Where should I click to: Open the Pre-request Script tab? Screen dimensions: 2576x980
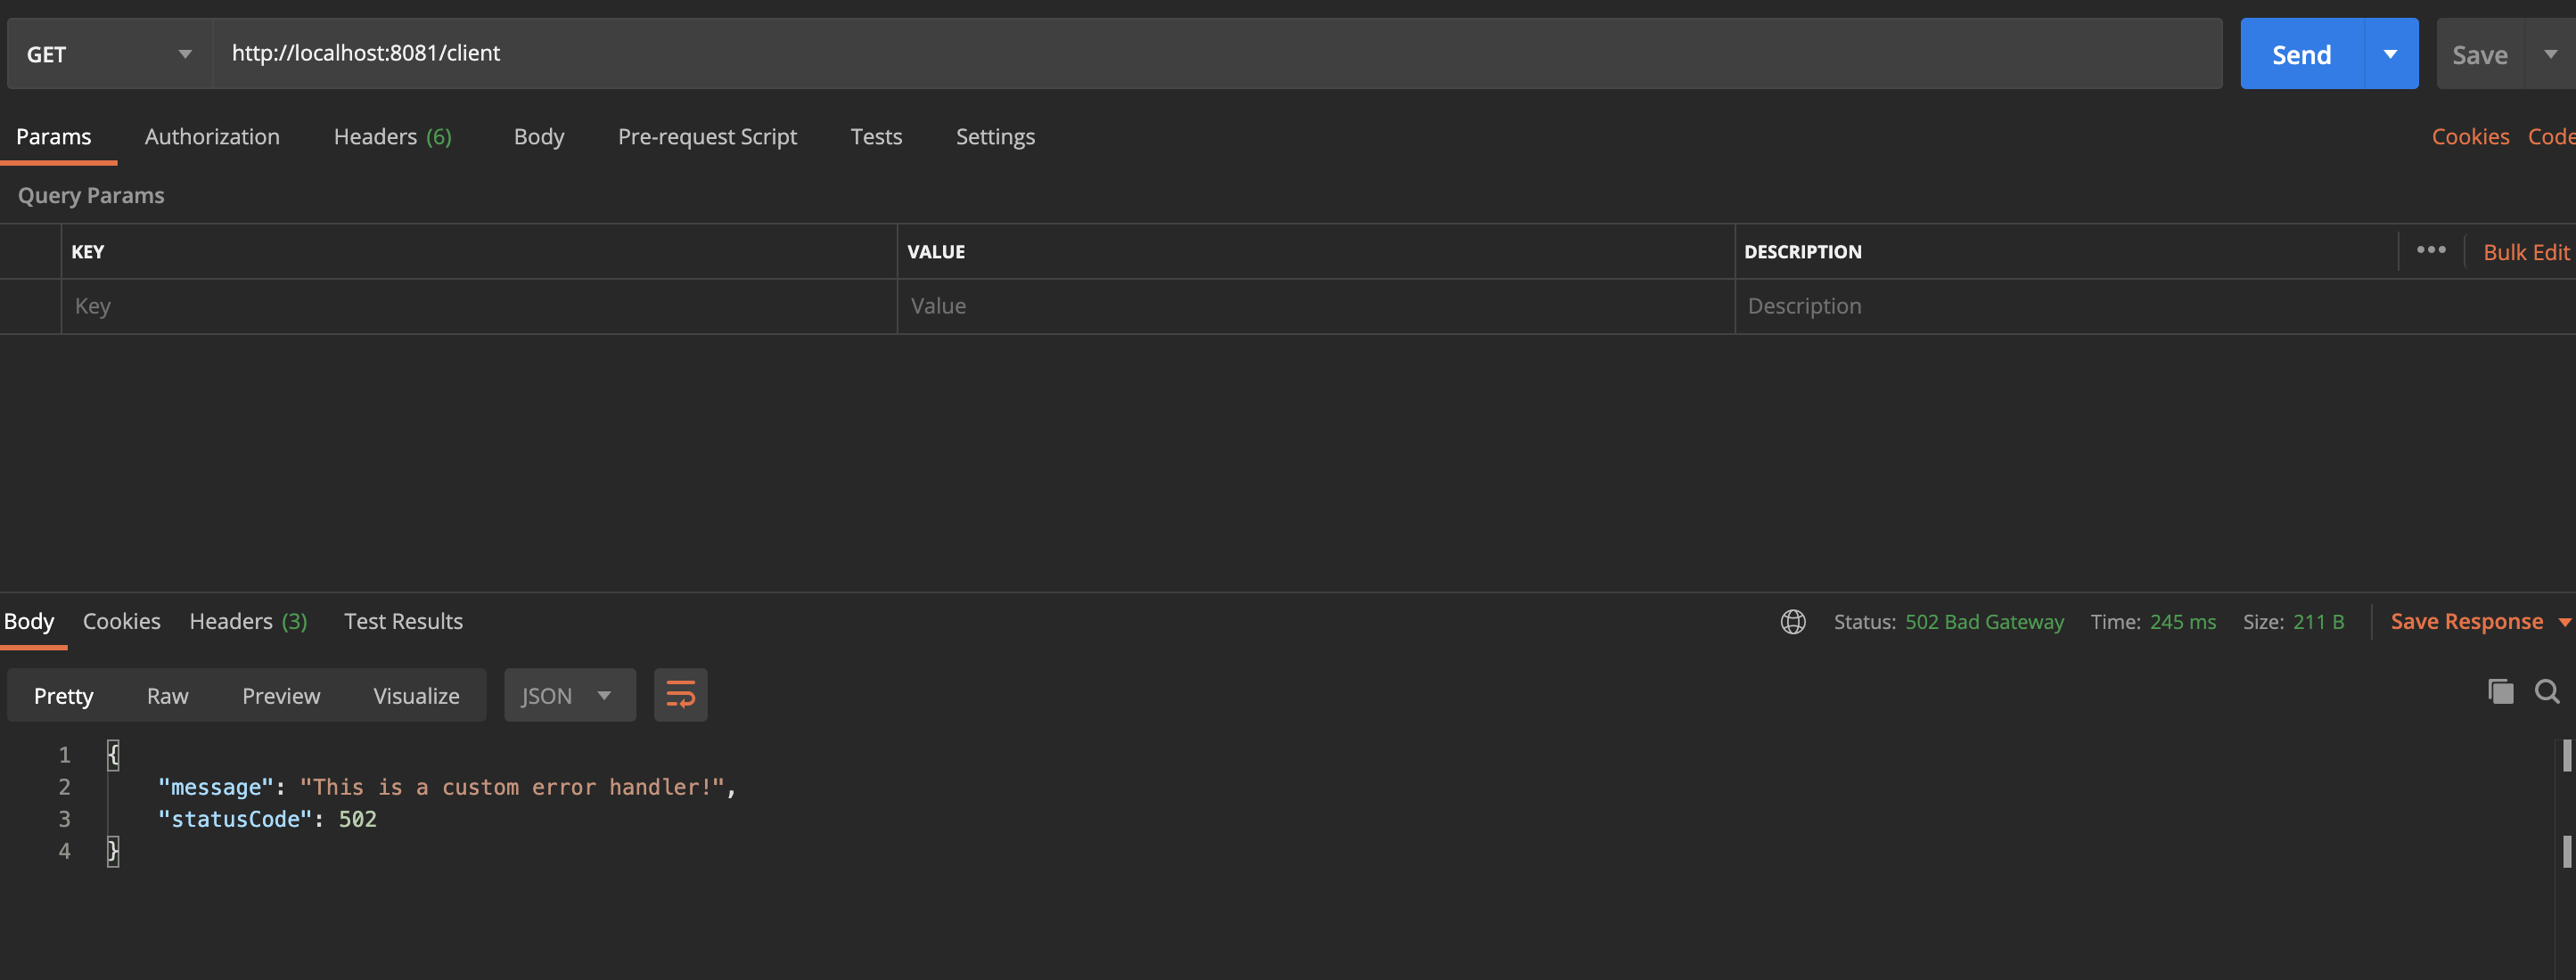(707, 136)
